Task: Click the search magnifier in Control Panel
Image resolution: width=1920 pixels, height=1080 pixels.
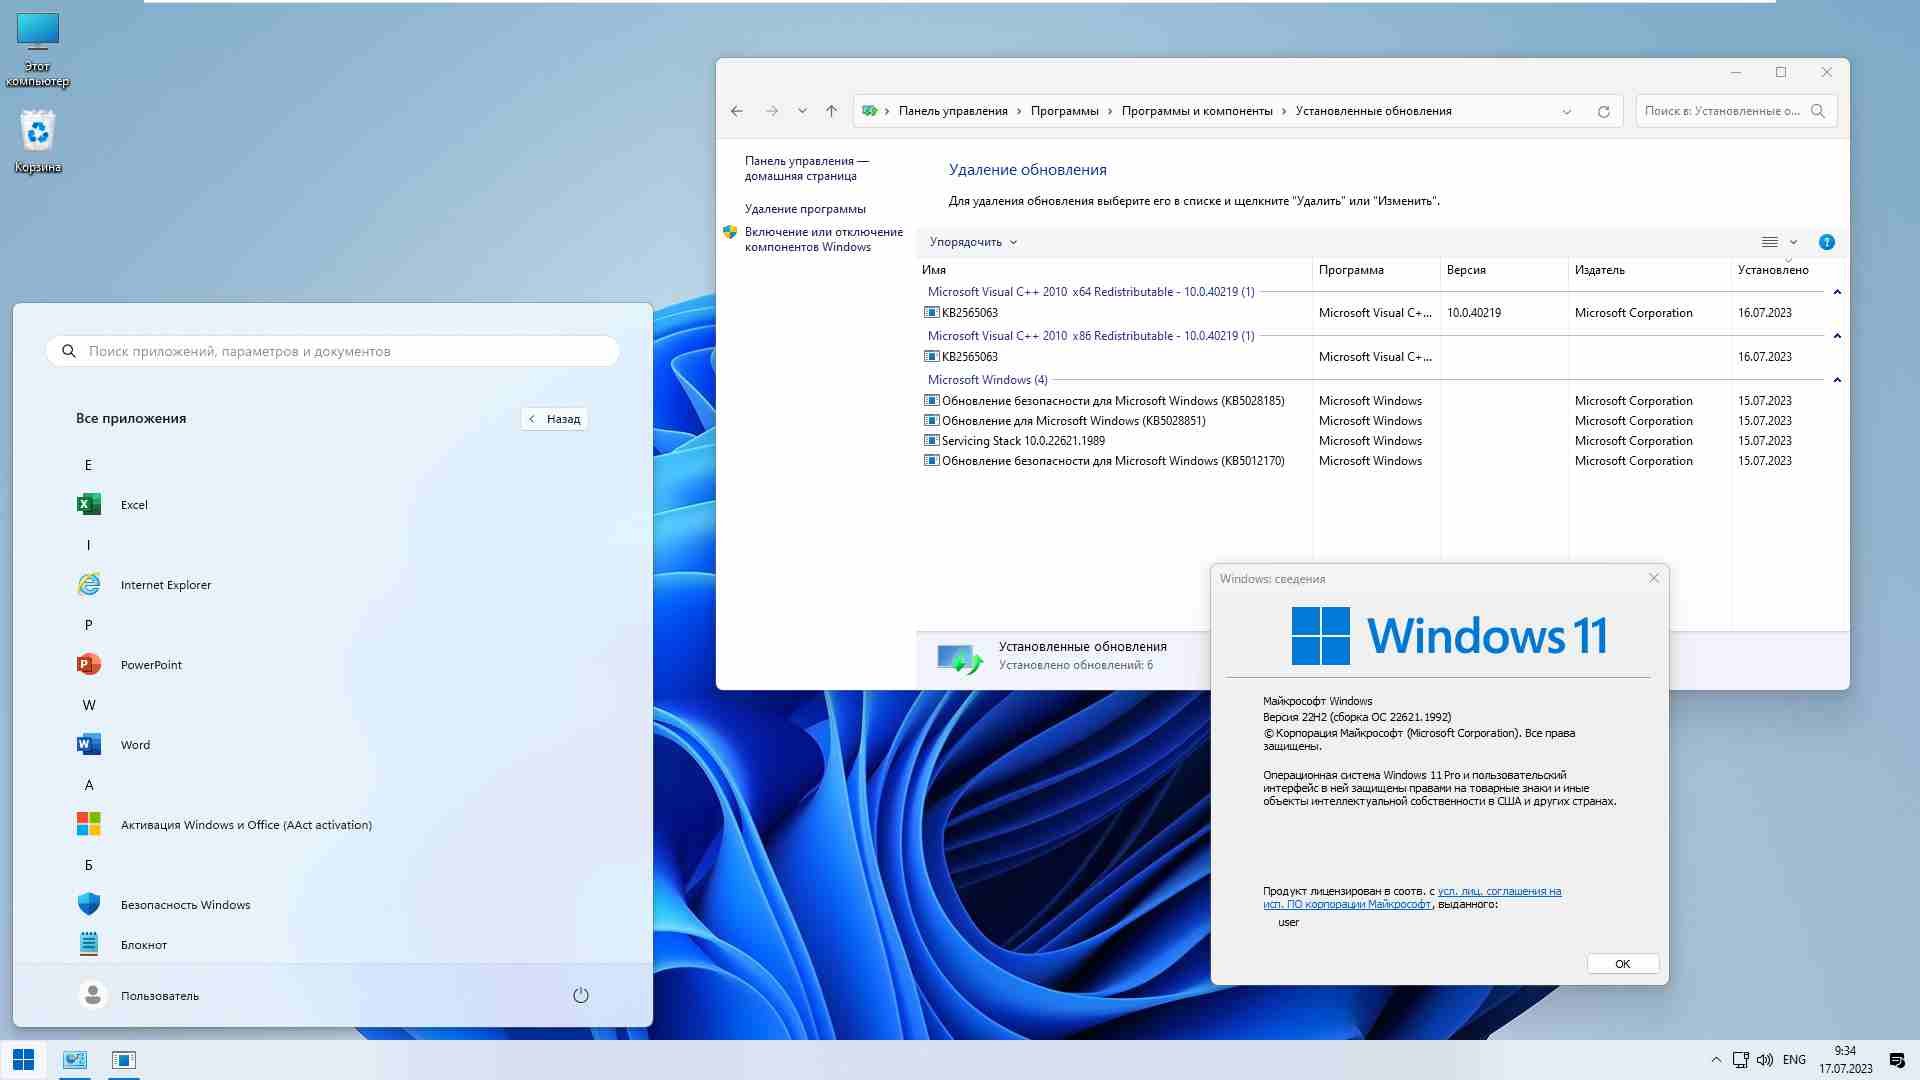Action: [x=1818, y=111]
